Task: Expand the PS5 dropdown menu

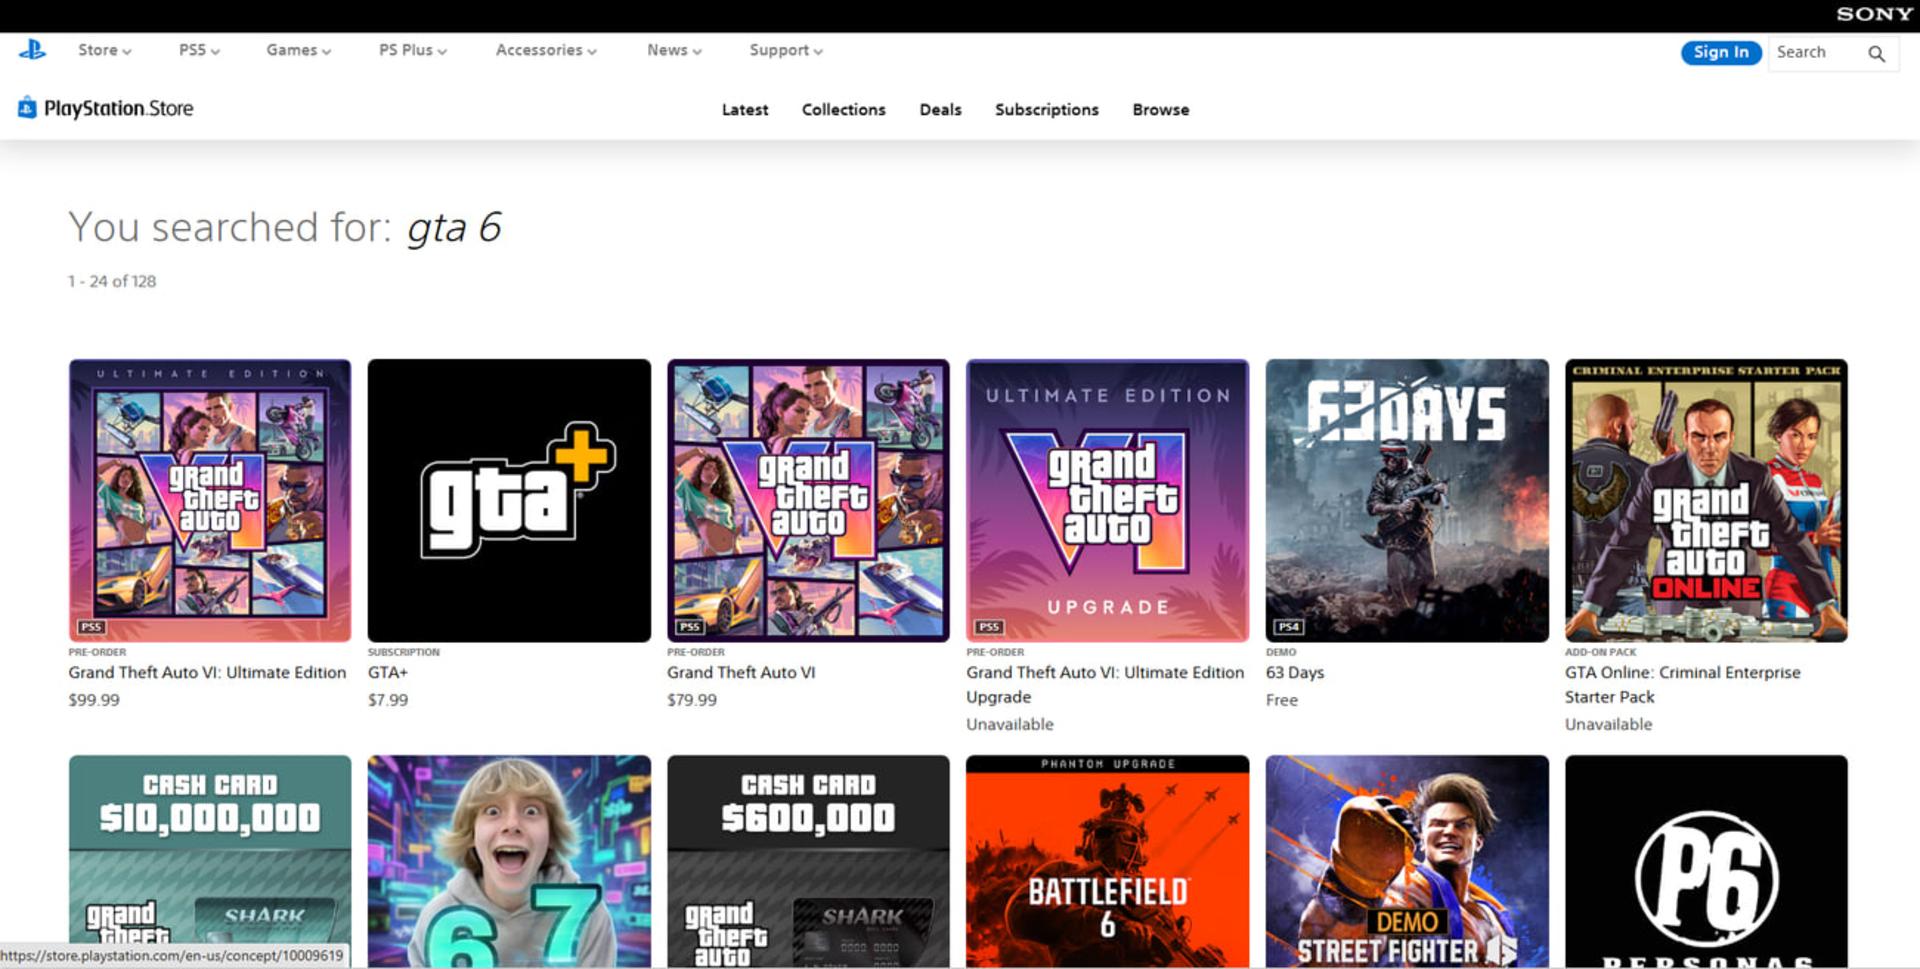Action: 199,50
